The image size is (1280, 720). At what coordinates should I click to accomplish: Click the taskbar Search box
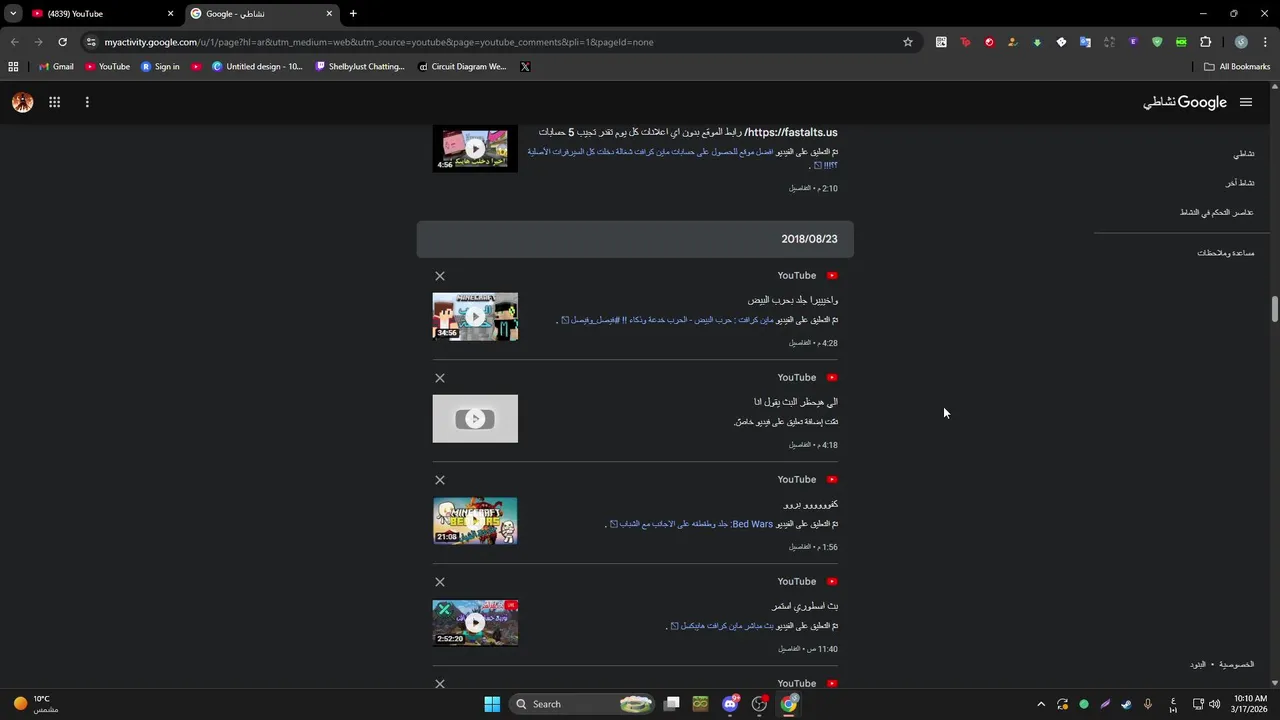[x=581, y=704]
